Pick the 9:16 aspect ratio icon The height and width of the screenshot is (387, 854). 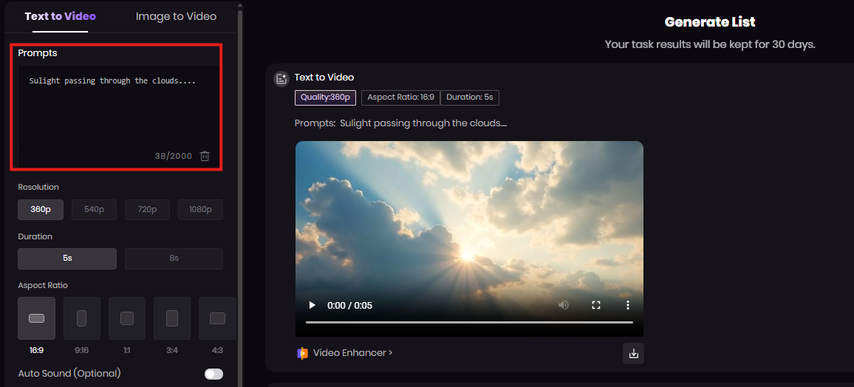[x=82, y=318]
